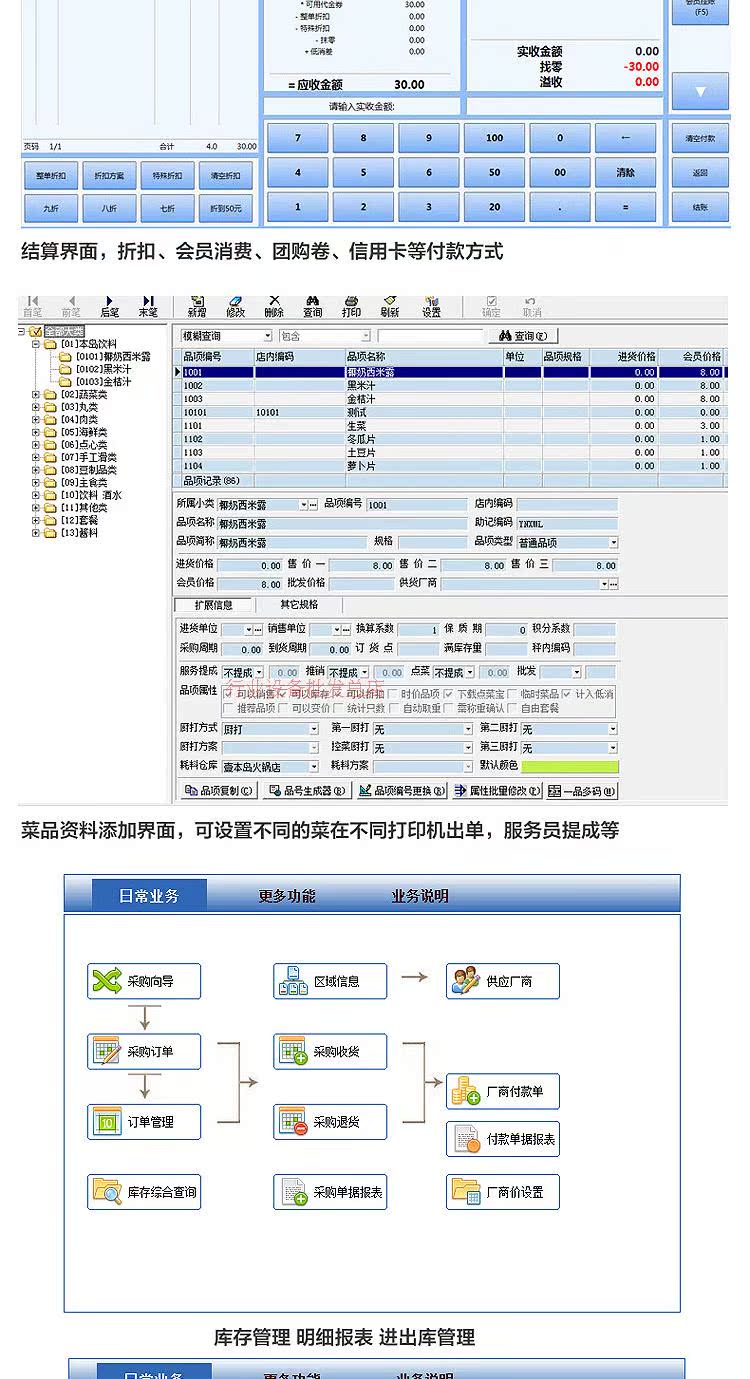This screenshot has width=750, height=1379.
Task: Add a new item with 新增 toolbar icon
Action: [197, 306]
